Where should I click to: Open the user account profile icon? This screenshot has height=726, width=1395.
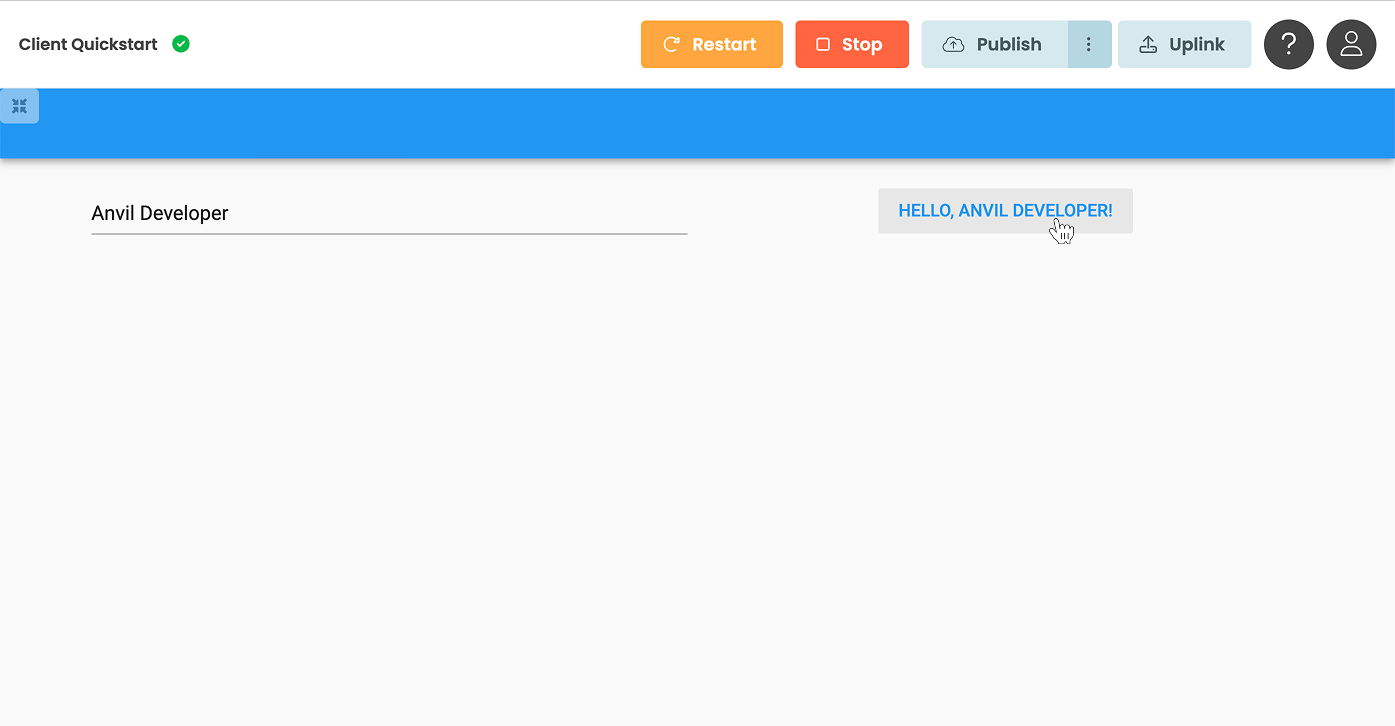tap(1351, 44)
